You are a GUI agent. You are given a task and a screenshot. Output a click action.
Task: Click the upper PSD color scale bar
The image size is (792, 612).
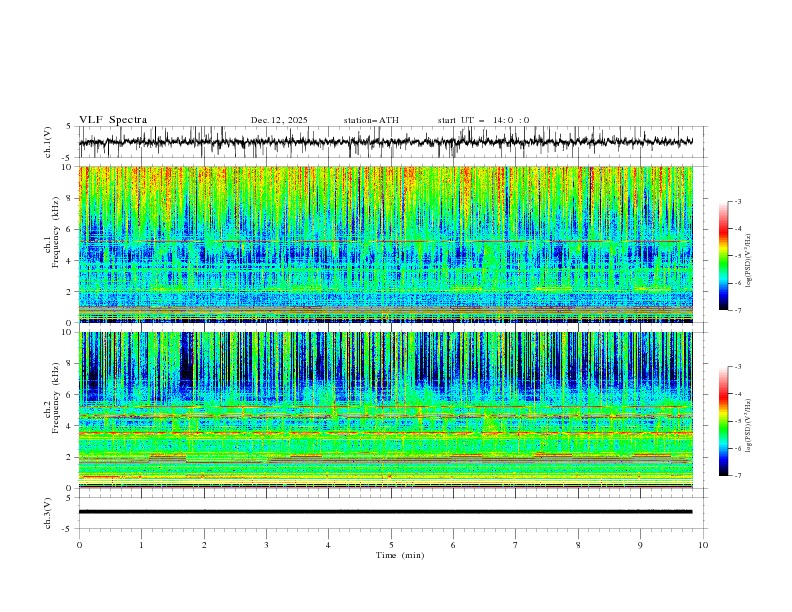point(723,256)
